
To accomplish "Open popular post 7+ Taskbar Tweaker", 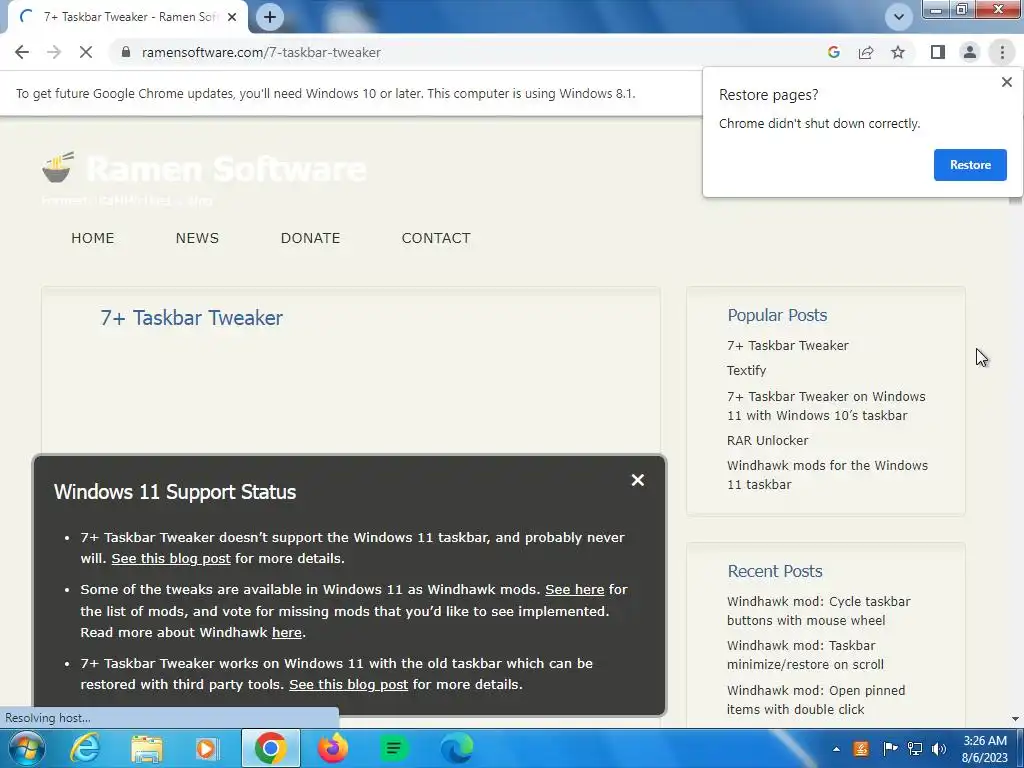I will point(788,345).
